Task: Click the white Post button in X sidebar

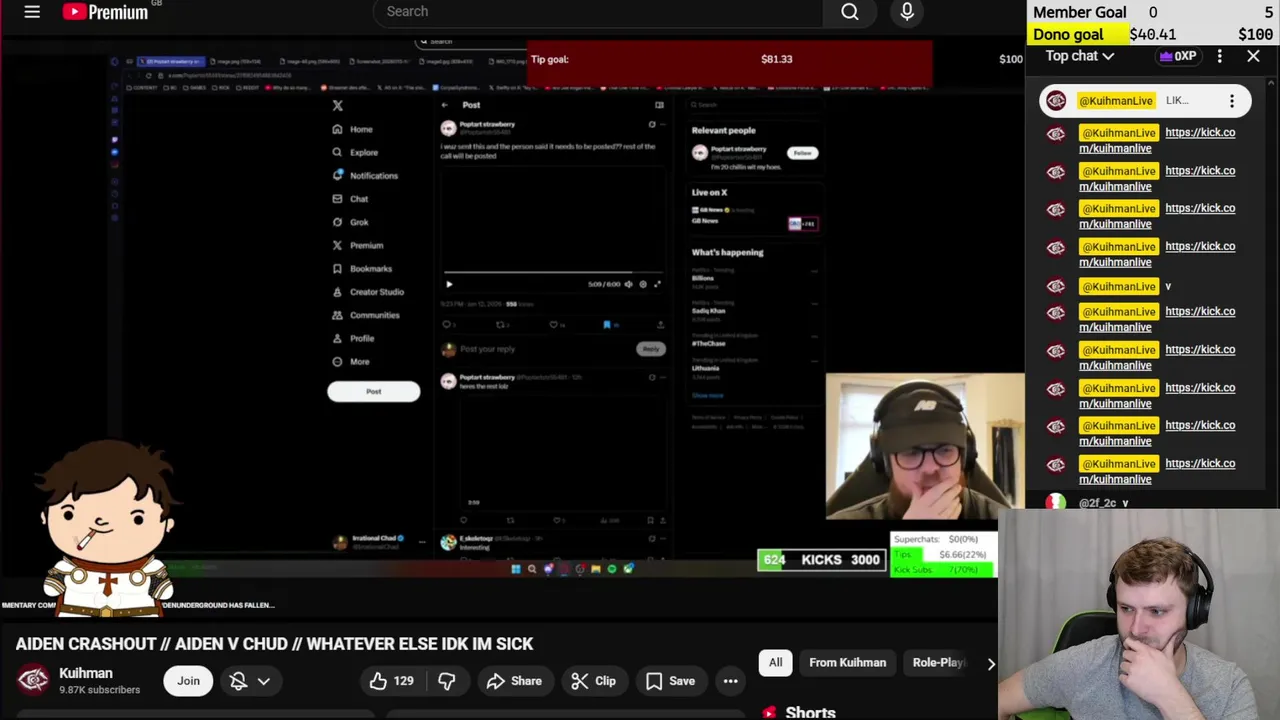Action: click(x=373, y=391)
